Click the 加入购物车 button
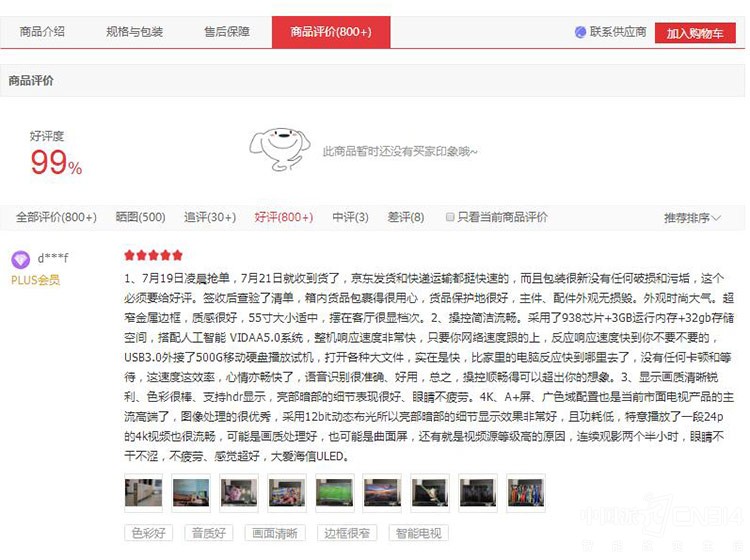Viewport: 750px width, 560px height. 695,33
